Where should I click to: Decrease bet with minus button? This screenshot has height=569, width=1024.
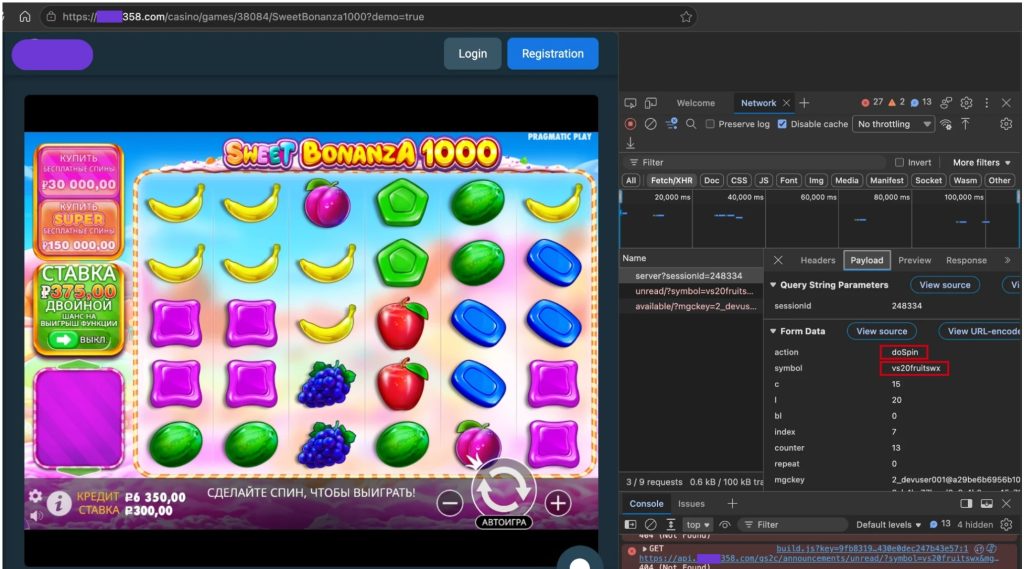click(450, 503)
